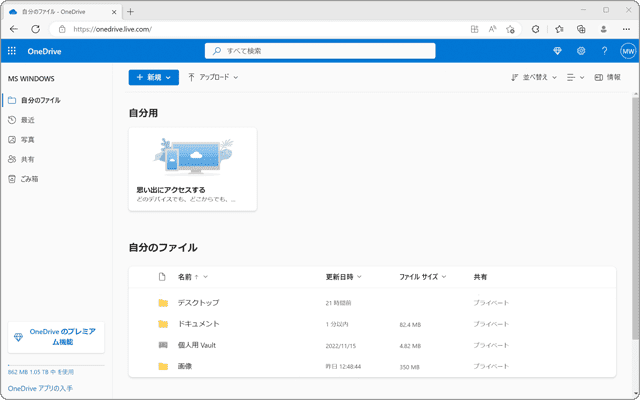Go back with browser back arrow
The width and height of the screenshot is (640, 400).
pos(14,29)
